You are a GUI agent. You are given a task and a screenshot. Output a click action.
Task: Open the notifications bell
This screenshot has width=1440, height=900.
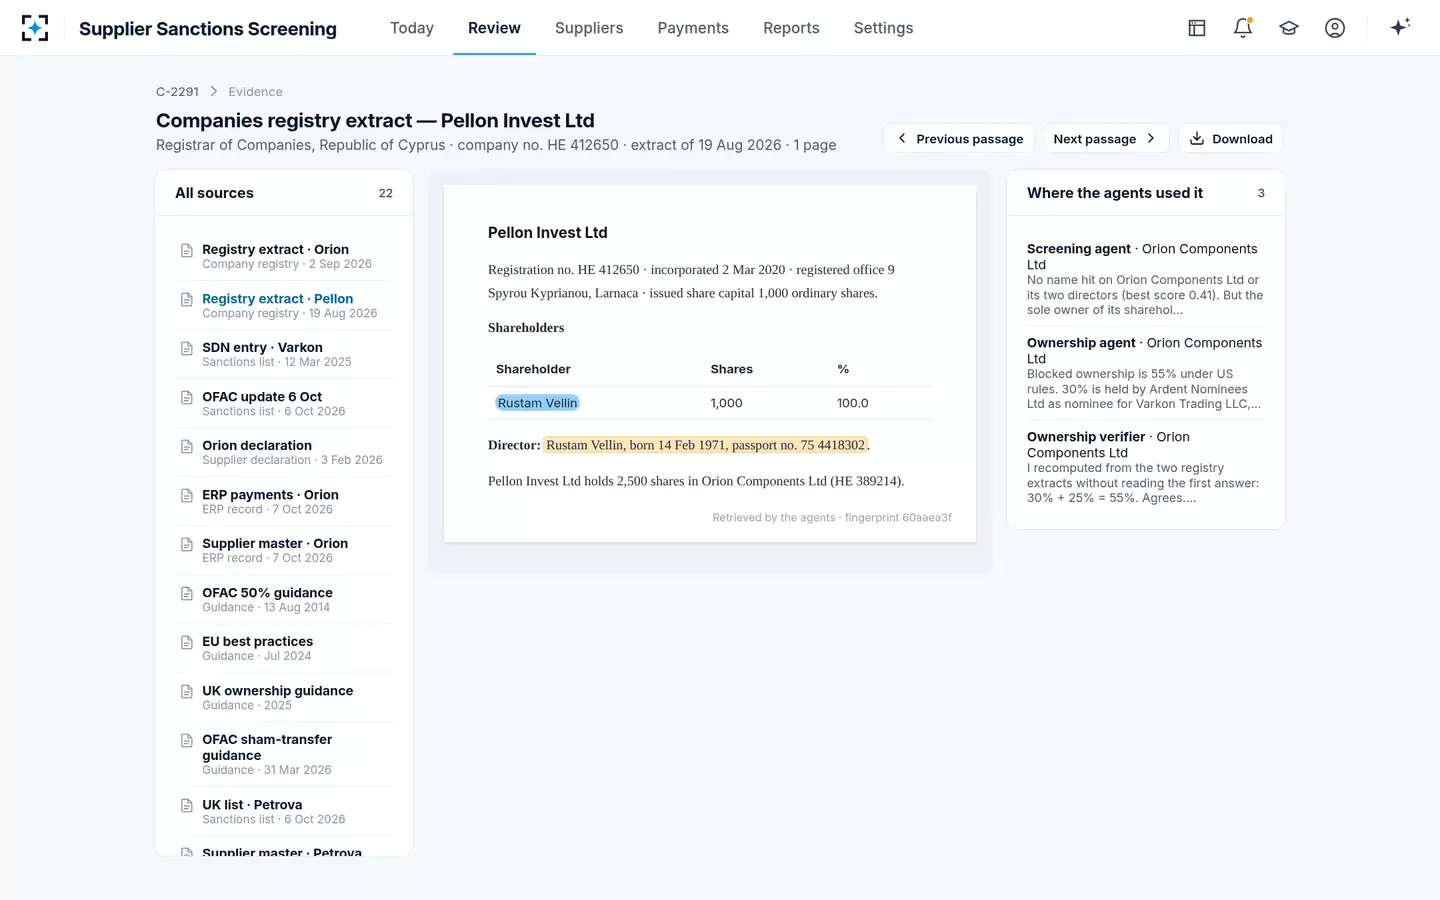pyautogui.click(x=1243, y=28)
